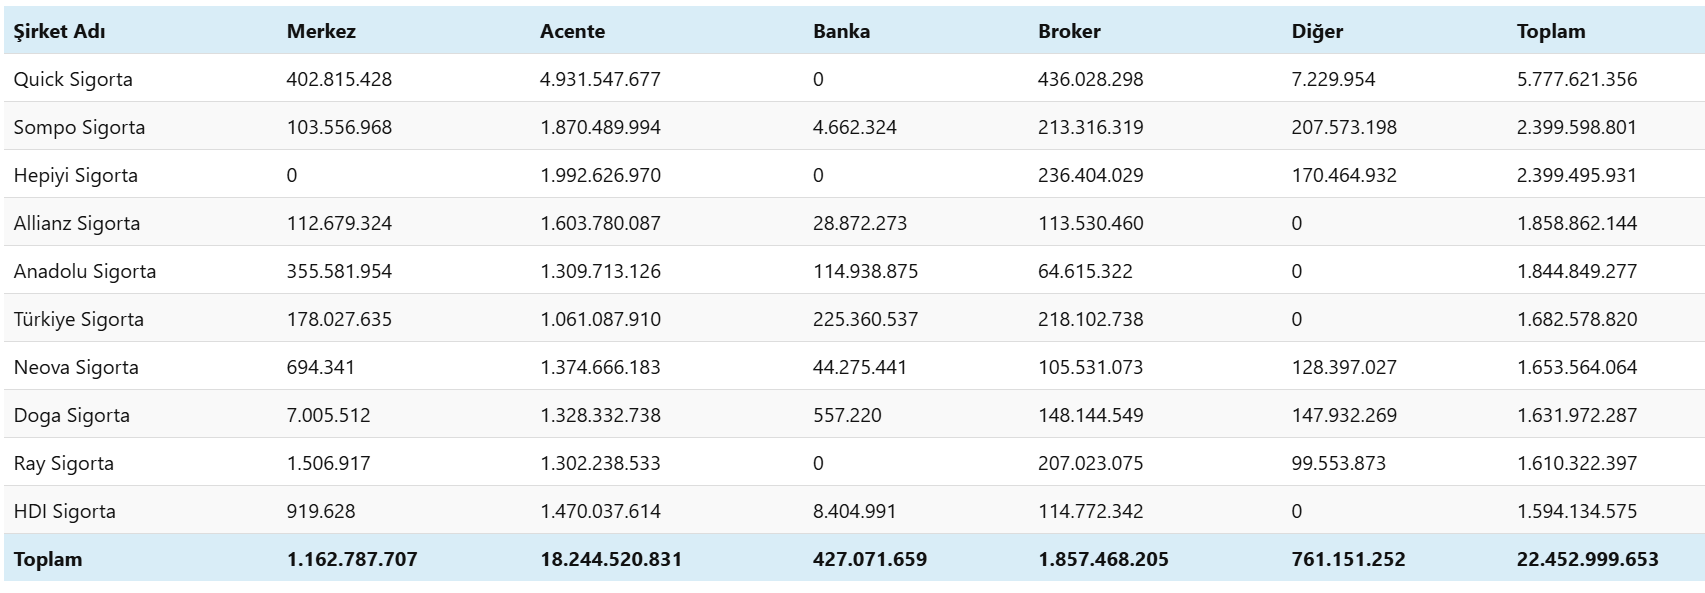Click the Ray Sigorta company cell
The width and height of the screenshot is (1705, 593).
pos(64,463)
